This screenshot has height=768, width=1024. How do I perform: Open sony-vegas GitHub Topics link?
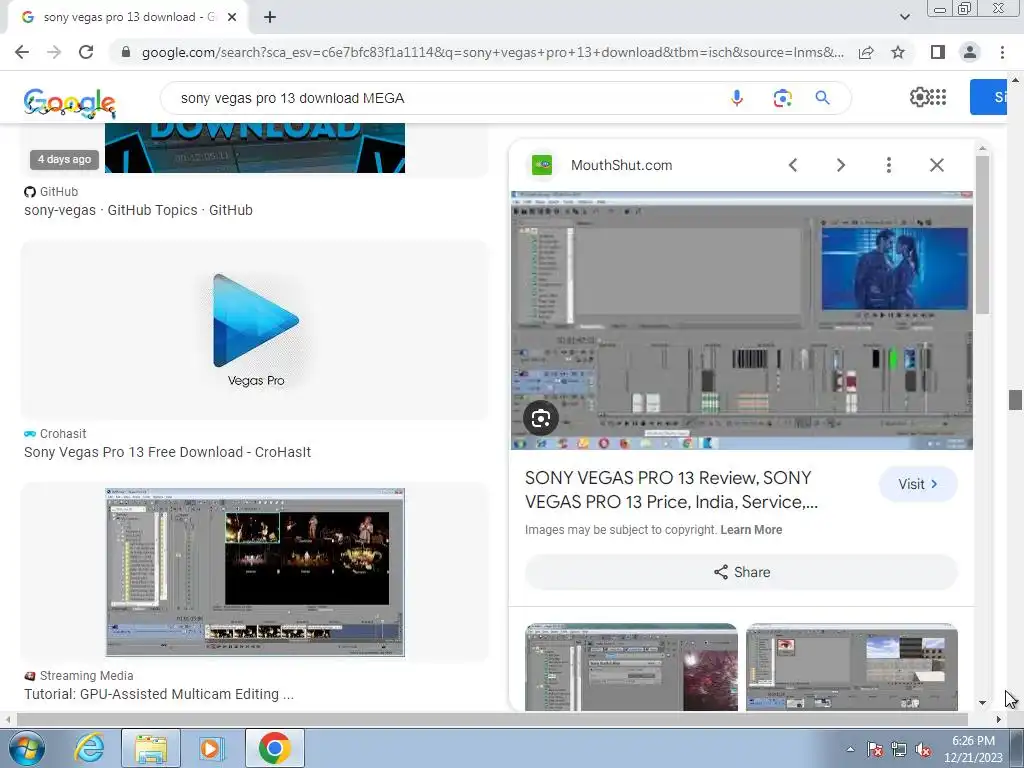[x=138, y=210]
